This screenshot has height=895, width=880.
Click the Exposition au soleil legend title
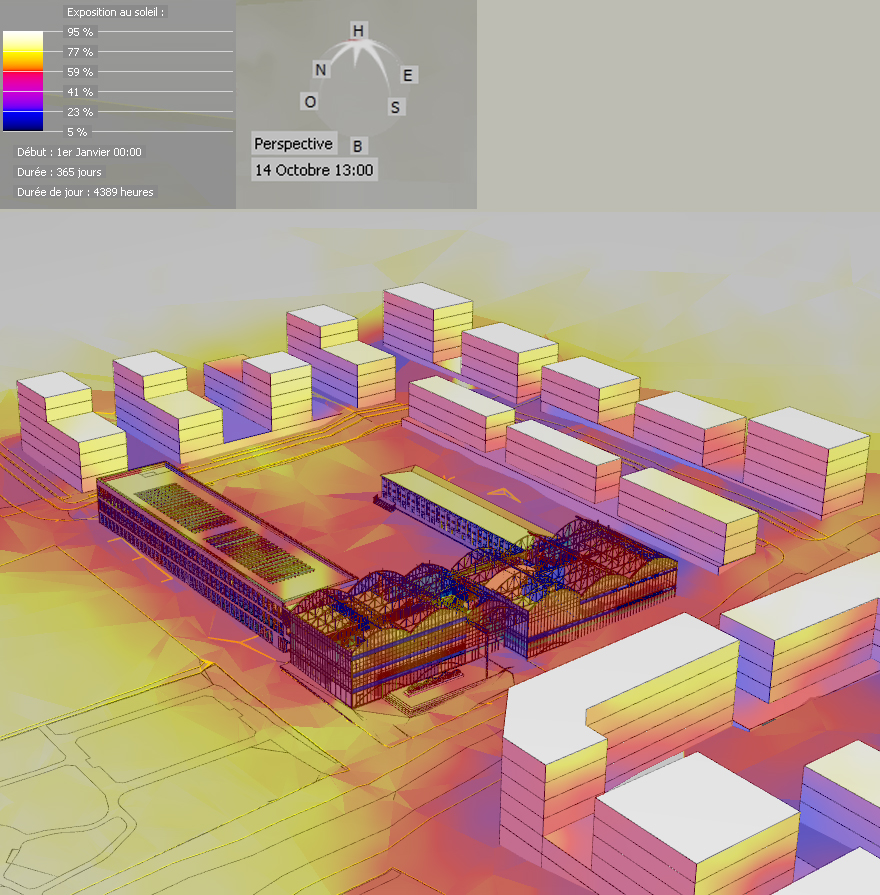[x=116, y=13]
